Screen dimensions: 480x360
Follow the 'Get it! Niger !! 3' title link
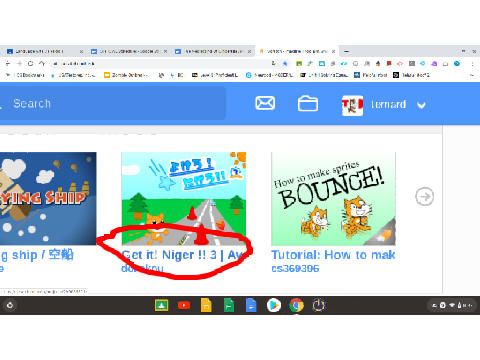[183, 255]
